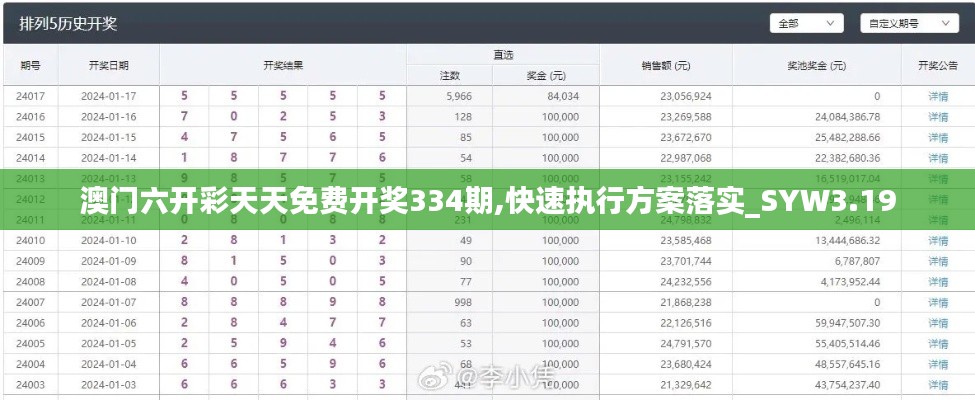Image resolution: width=975 pixels, height=400 pixels.
Task: Click the date 2024-01-08
Action: [x=109, y=282]
